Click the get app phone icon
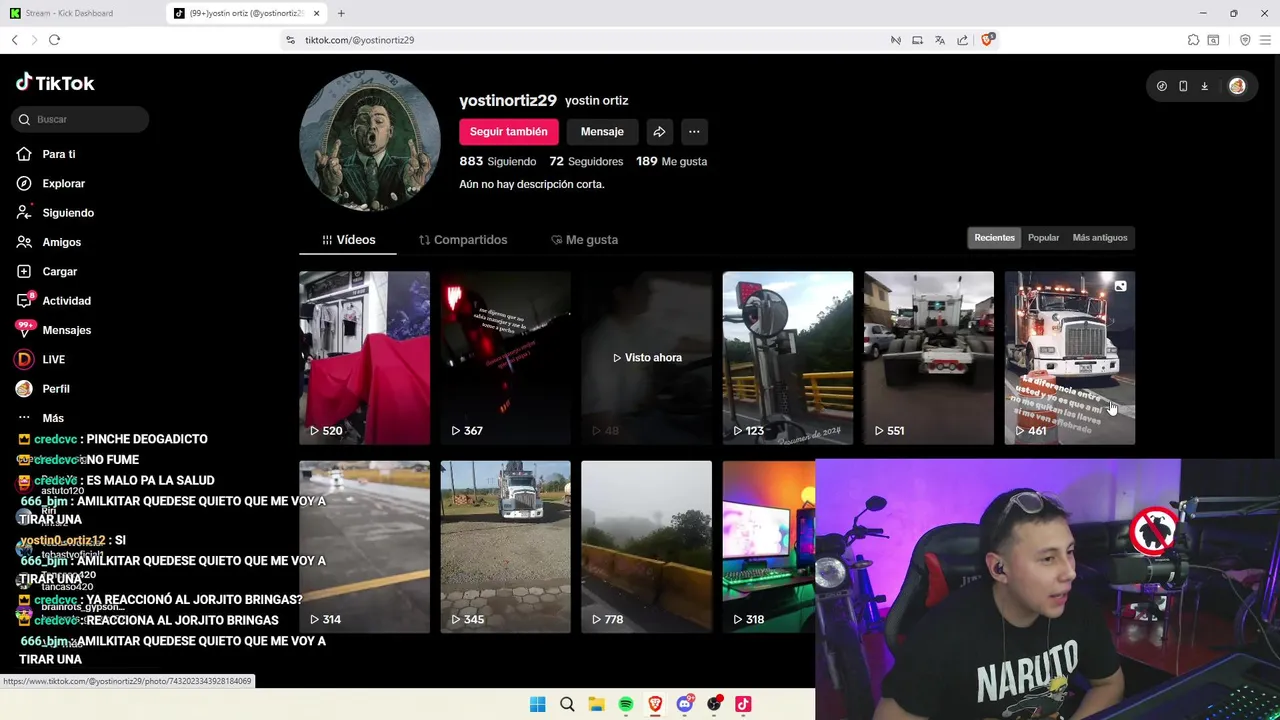 (1183, 86)
